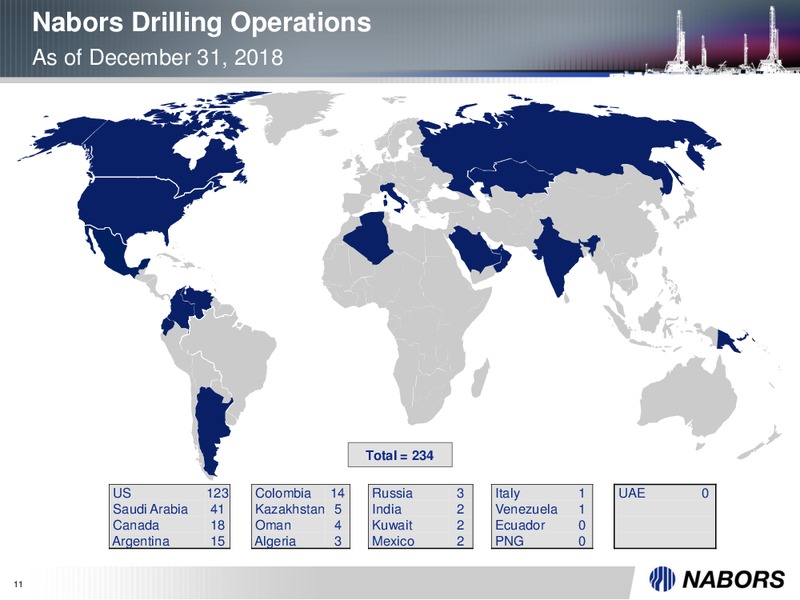Click Algeria on the world map
Screen dimensions: 800x600
point(370,239)
